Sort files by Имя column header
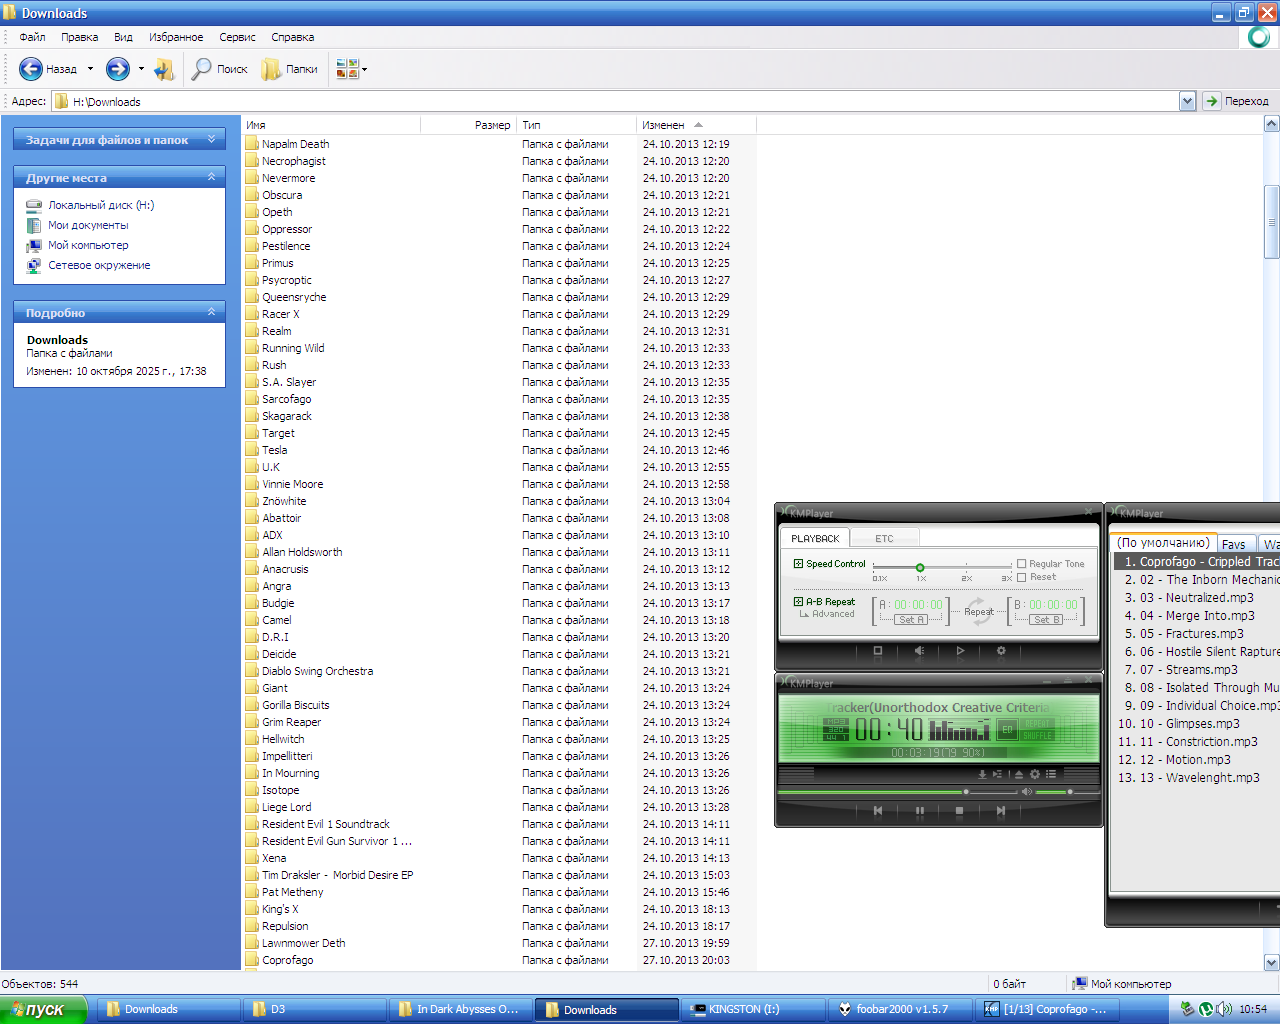This screenshot has width=1280, height=1024. [330, 125]
